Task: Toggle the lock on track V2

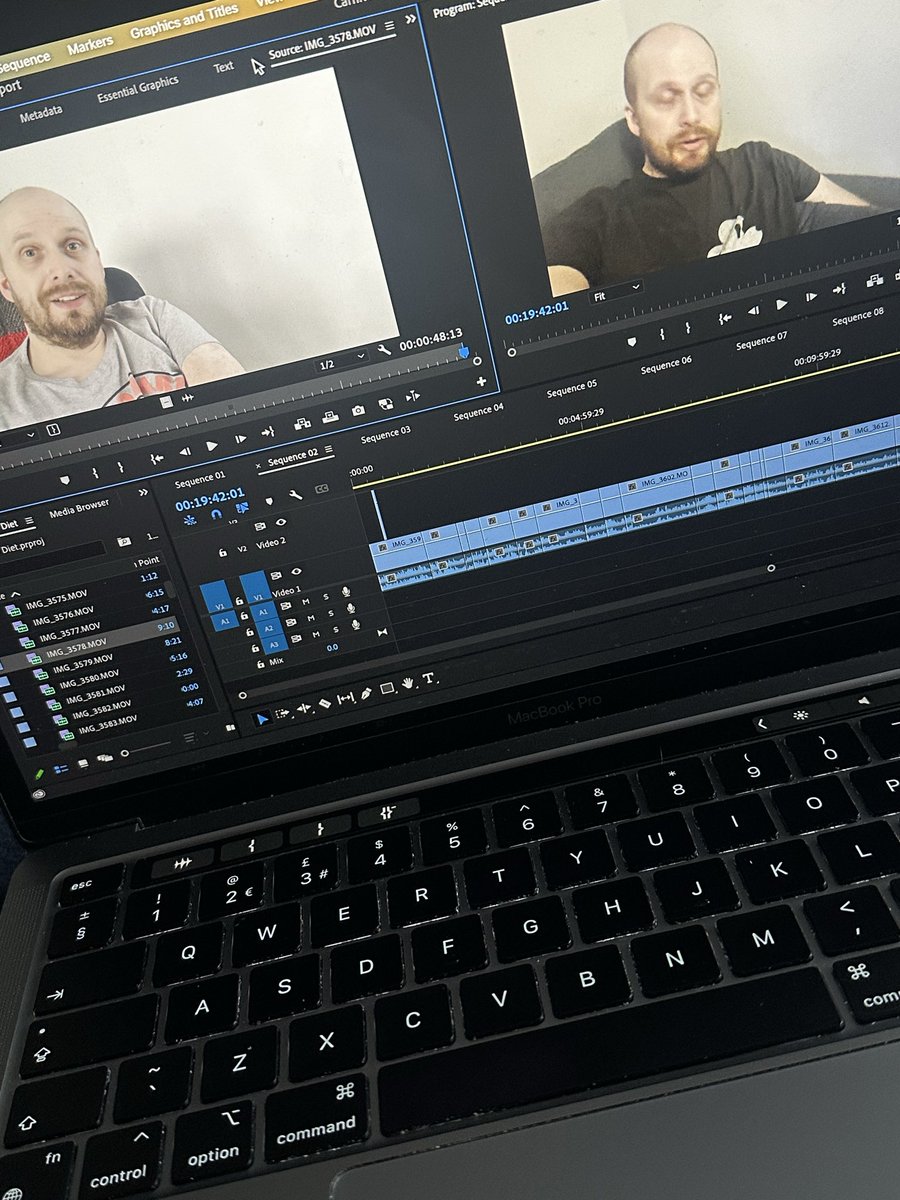Action: click(x=223, y=553)
